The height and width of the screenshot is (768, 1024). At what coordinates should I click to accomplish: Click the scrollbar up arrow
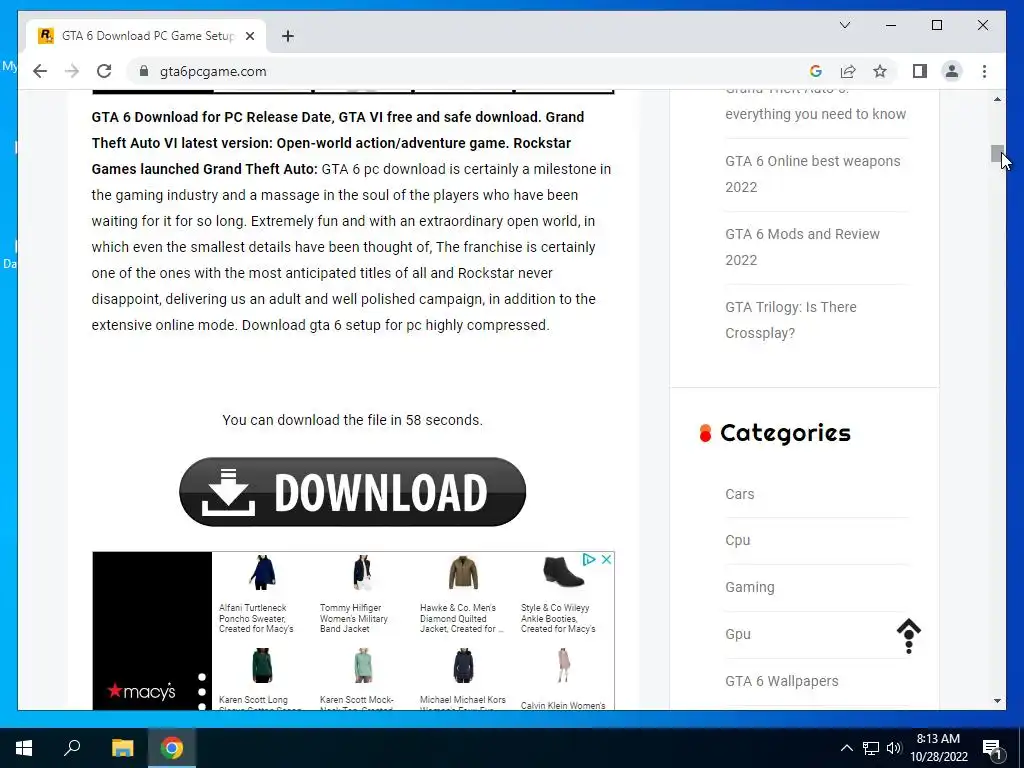(x=997, y=99)
